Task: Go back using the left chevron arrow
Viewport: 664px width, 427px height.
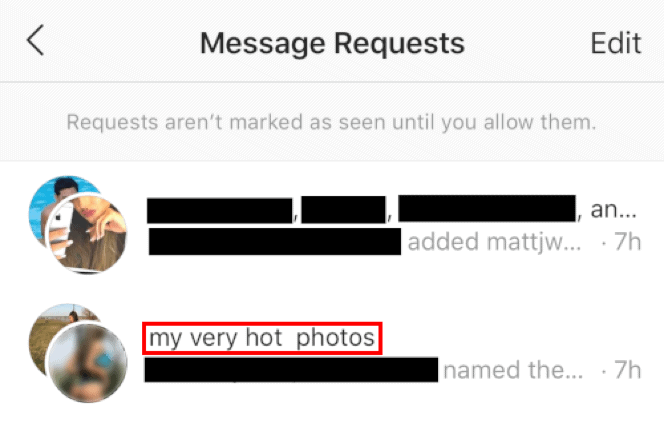Action: (x=36, y=40)
